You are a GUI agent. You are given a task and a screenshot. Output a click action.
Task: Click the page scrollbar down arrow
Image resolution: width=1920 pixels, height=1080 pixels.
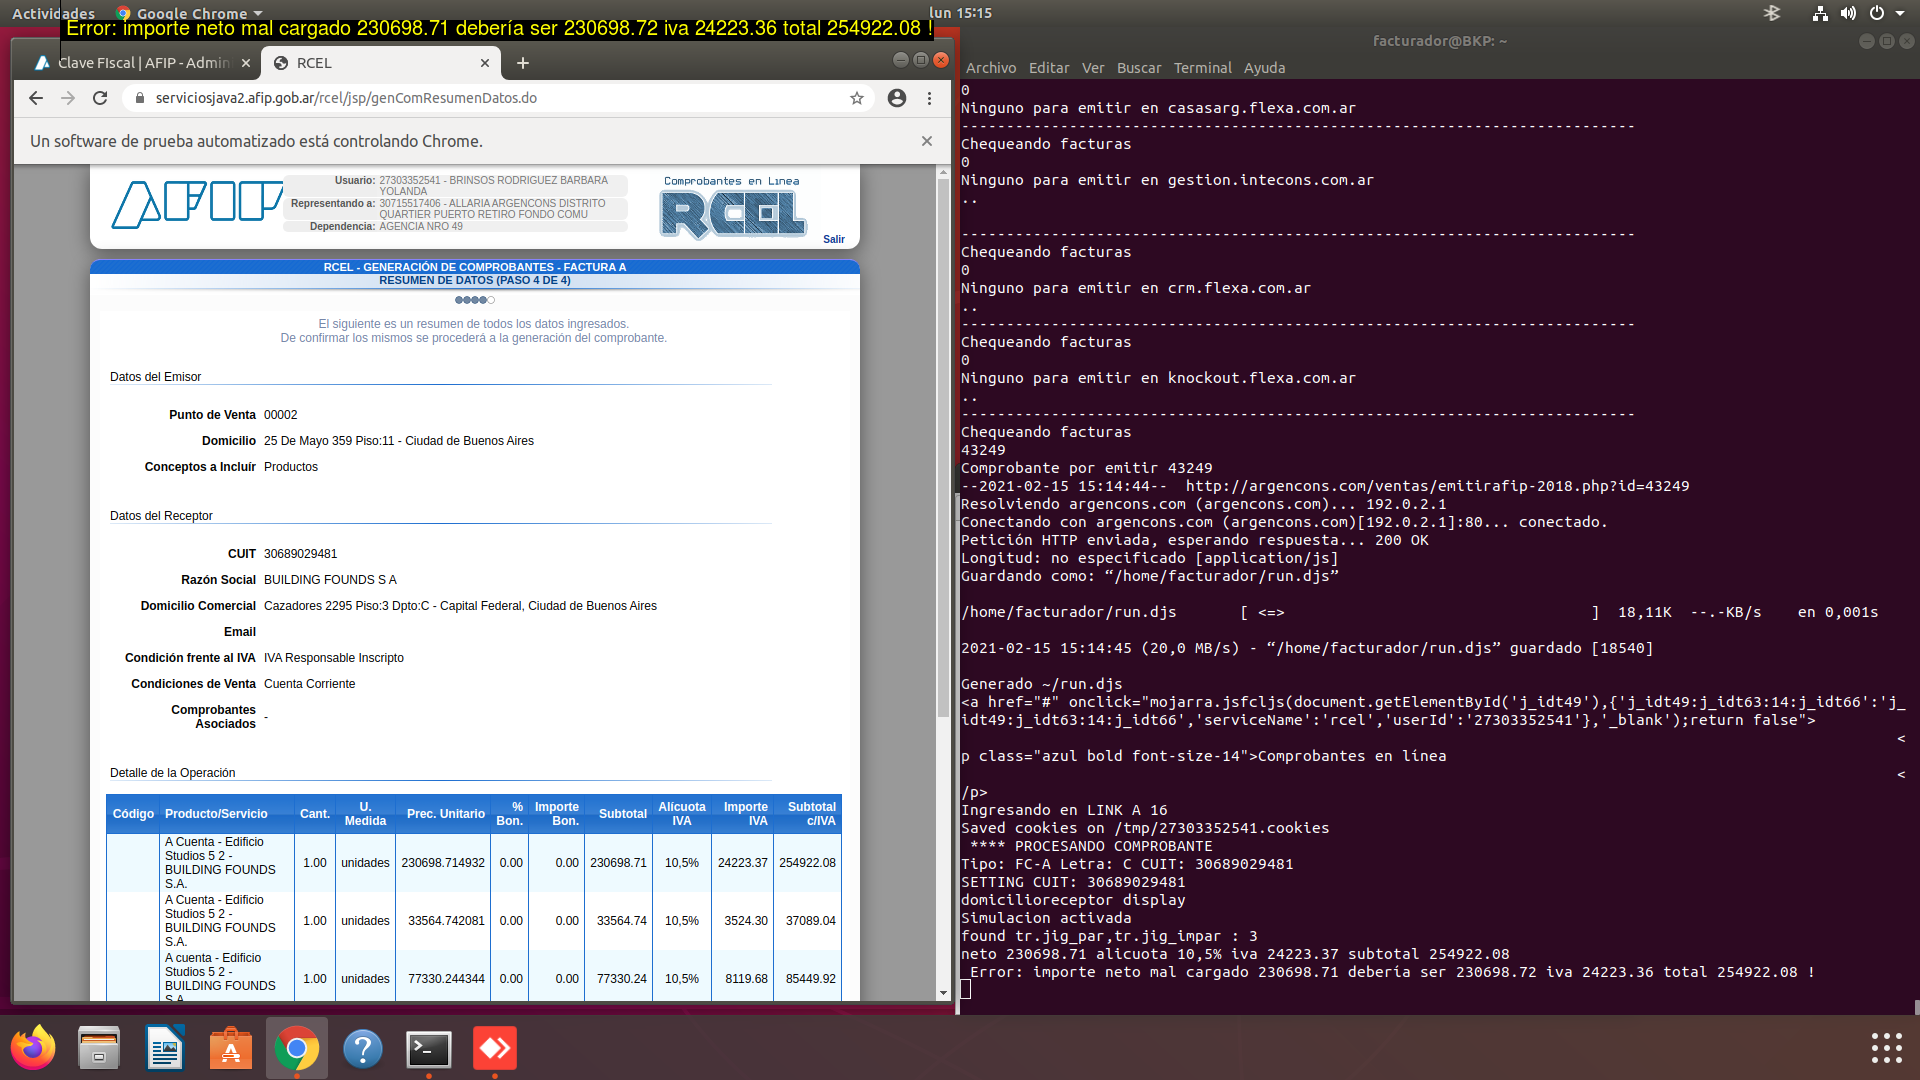[943, 993]
